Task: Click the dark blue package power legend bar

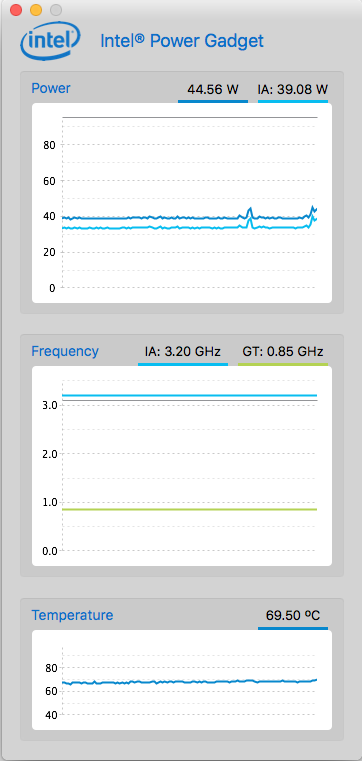Action: coord(213,101)
